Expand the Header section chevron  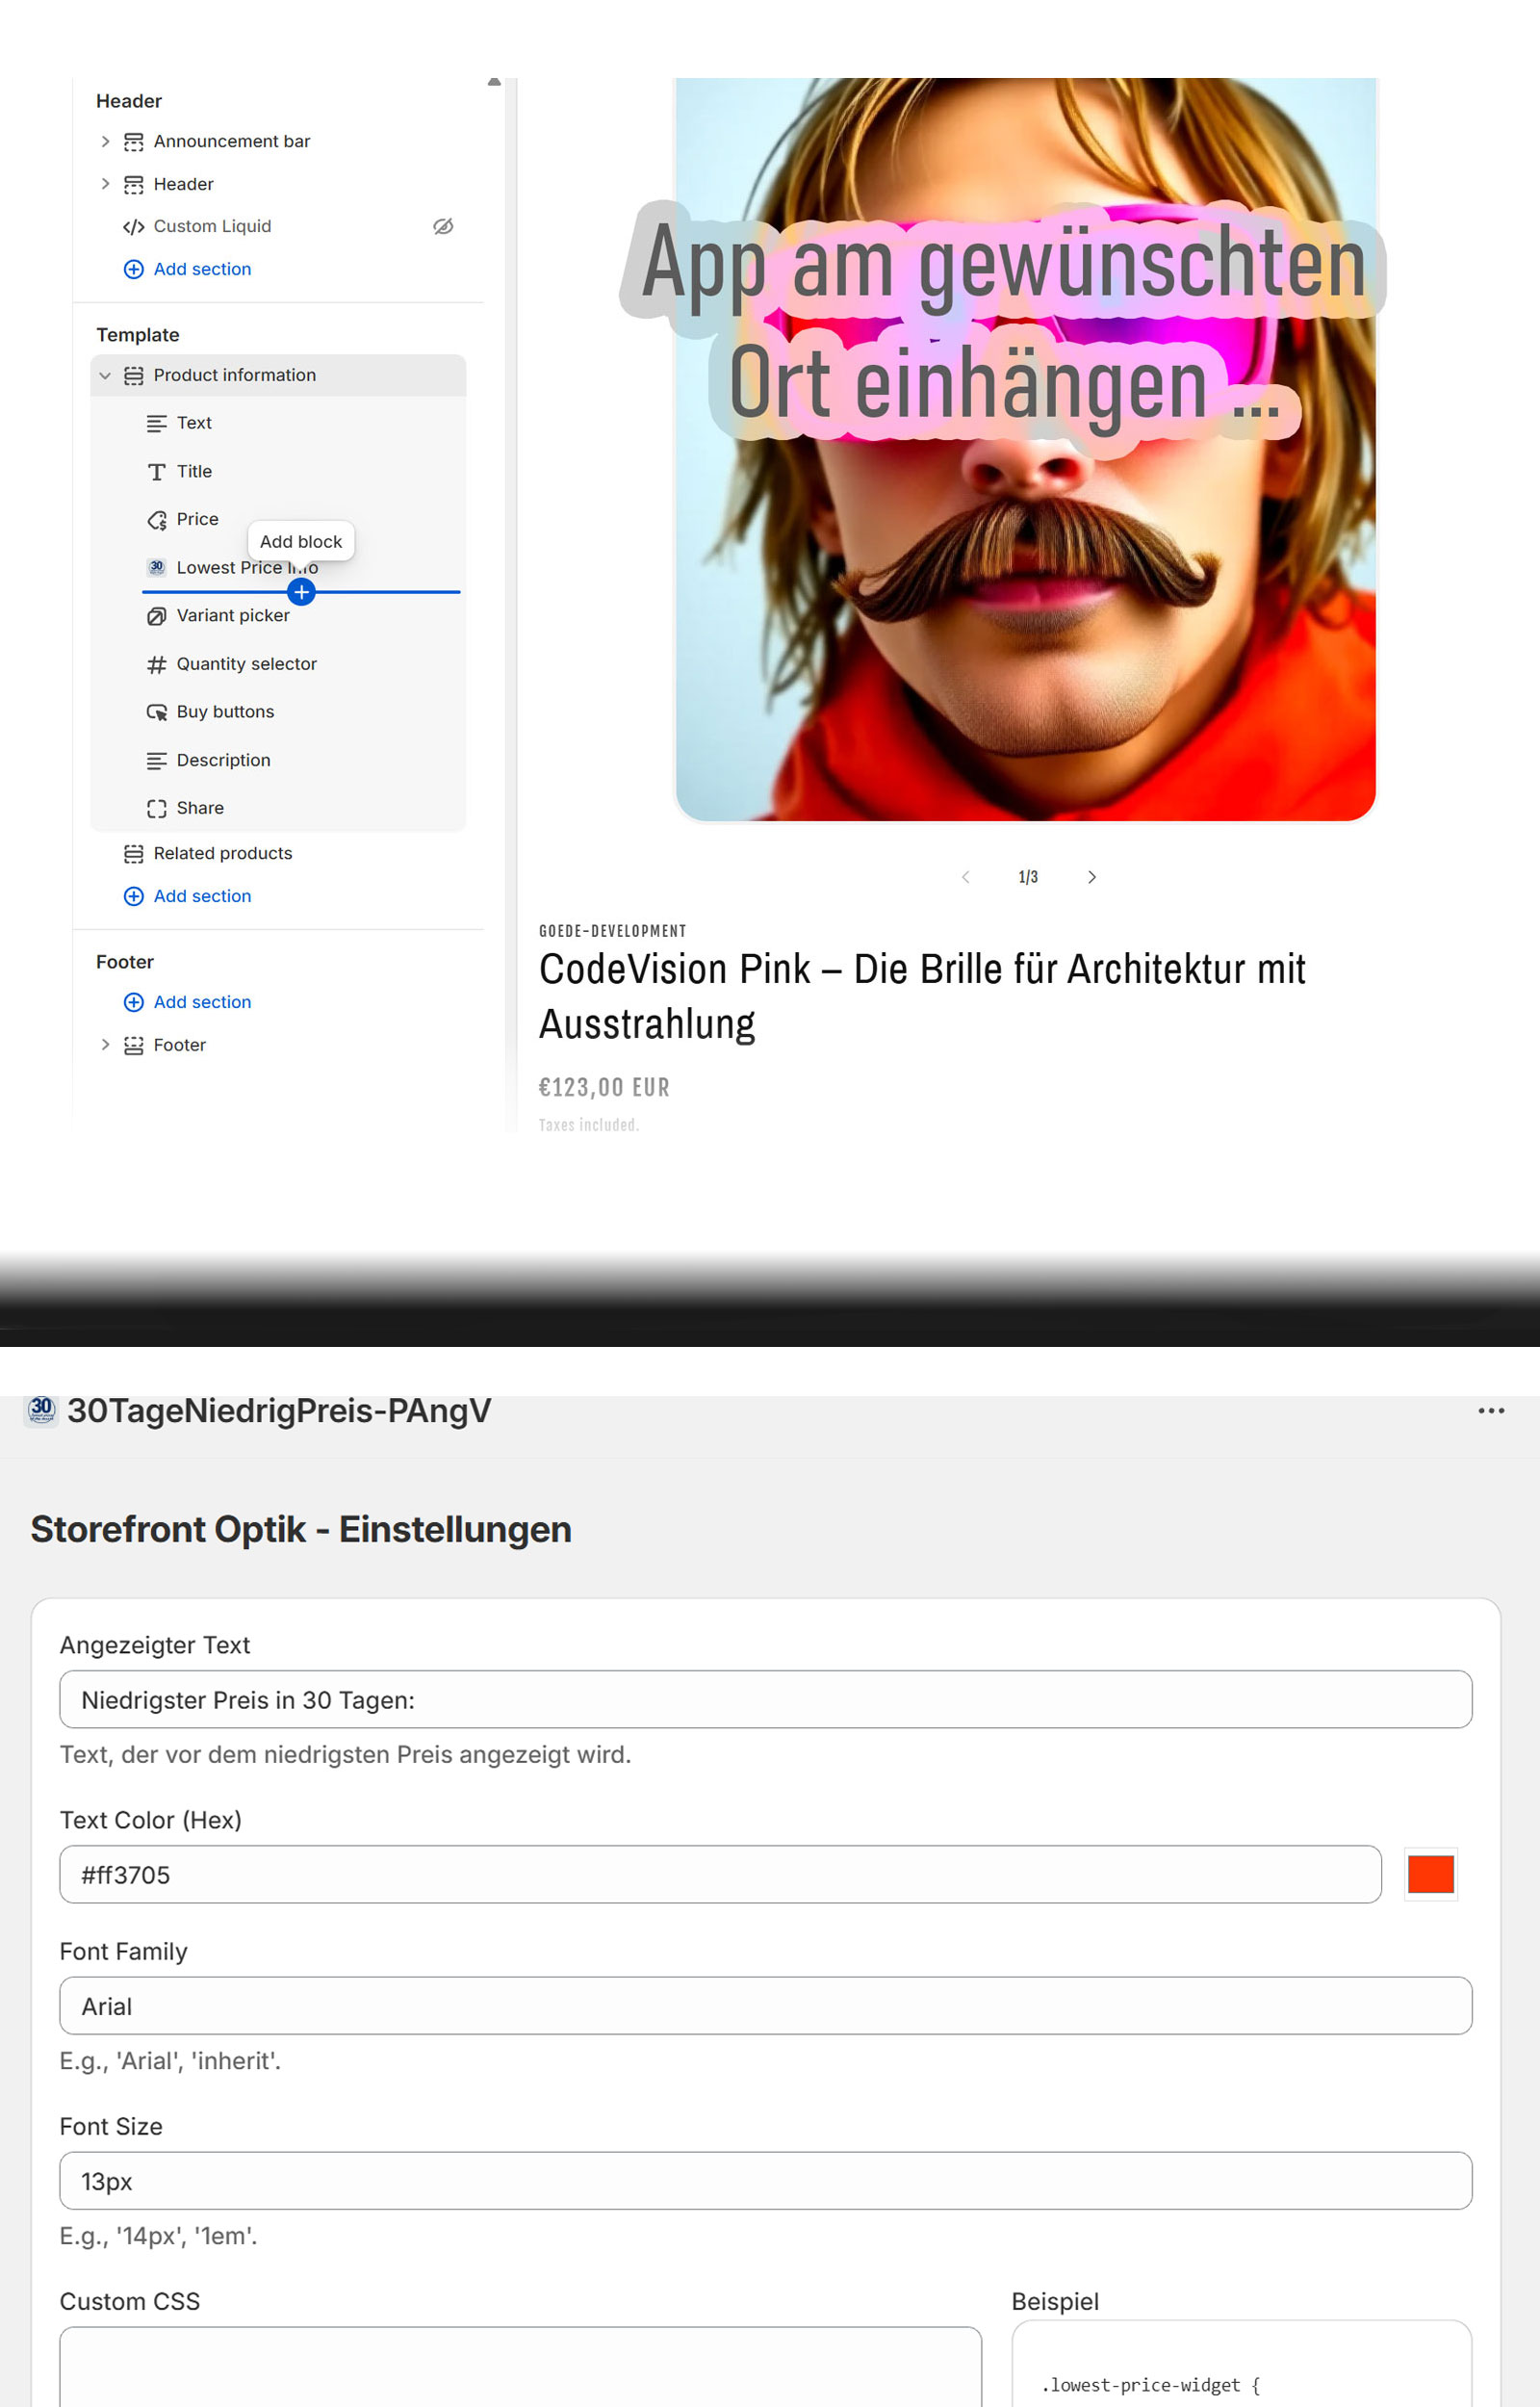click(105, 184)
